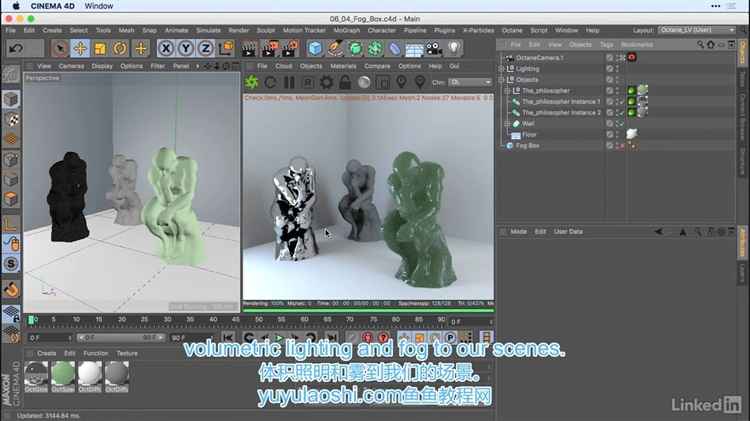
Task: Add a Camera object
Action: [434, 48]
